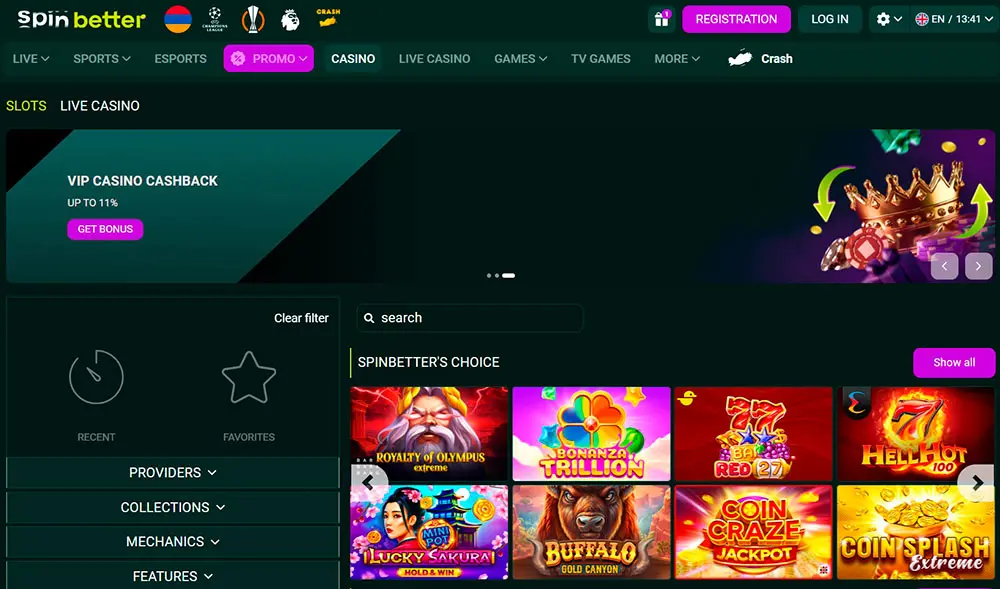This screenshot has height=589, width=1000.
Task: Show all Spinbetter's Choice games
Action: coord(953,362)
